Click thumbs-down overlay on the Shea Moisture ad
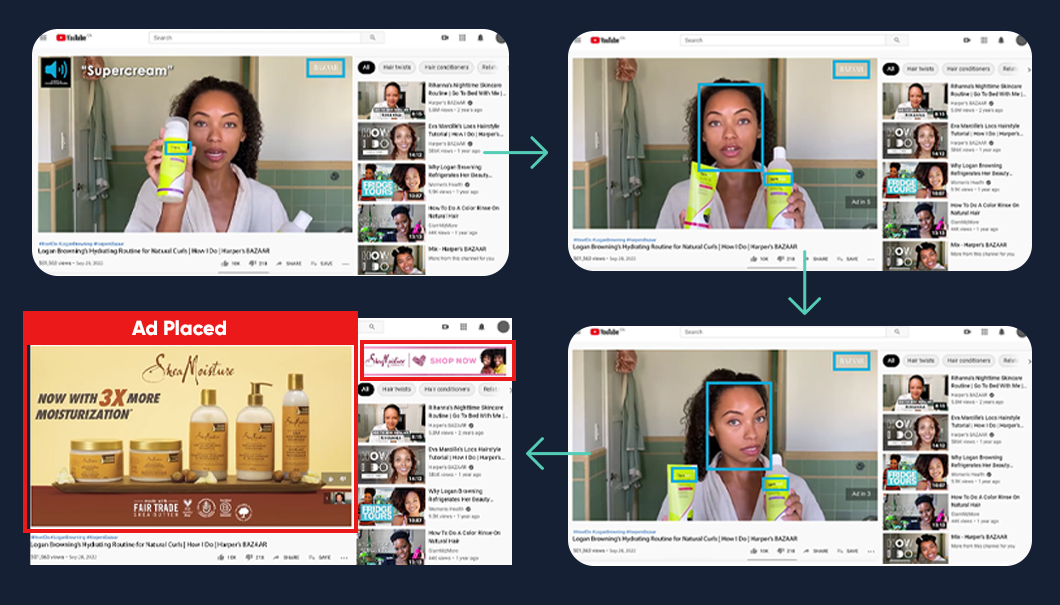 [343, 479]
